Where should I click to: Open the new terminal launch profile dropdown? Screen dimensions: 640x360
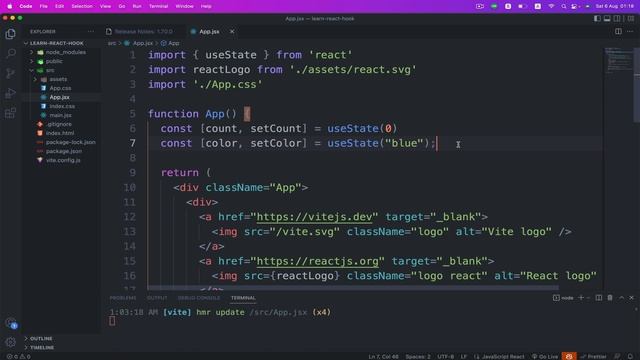tap(588, 298)
